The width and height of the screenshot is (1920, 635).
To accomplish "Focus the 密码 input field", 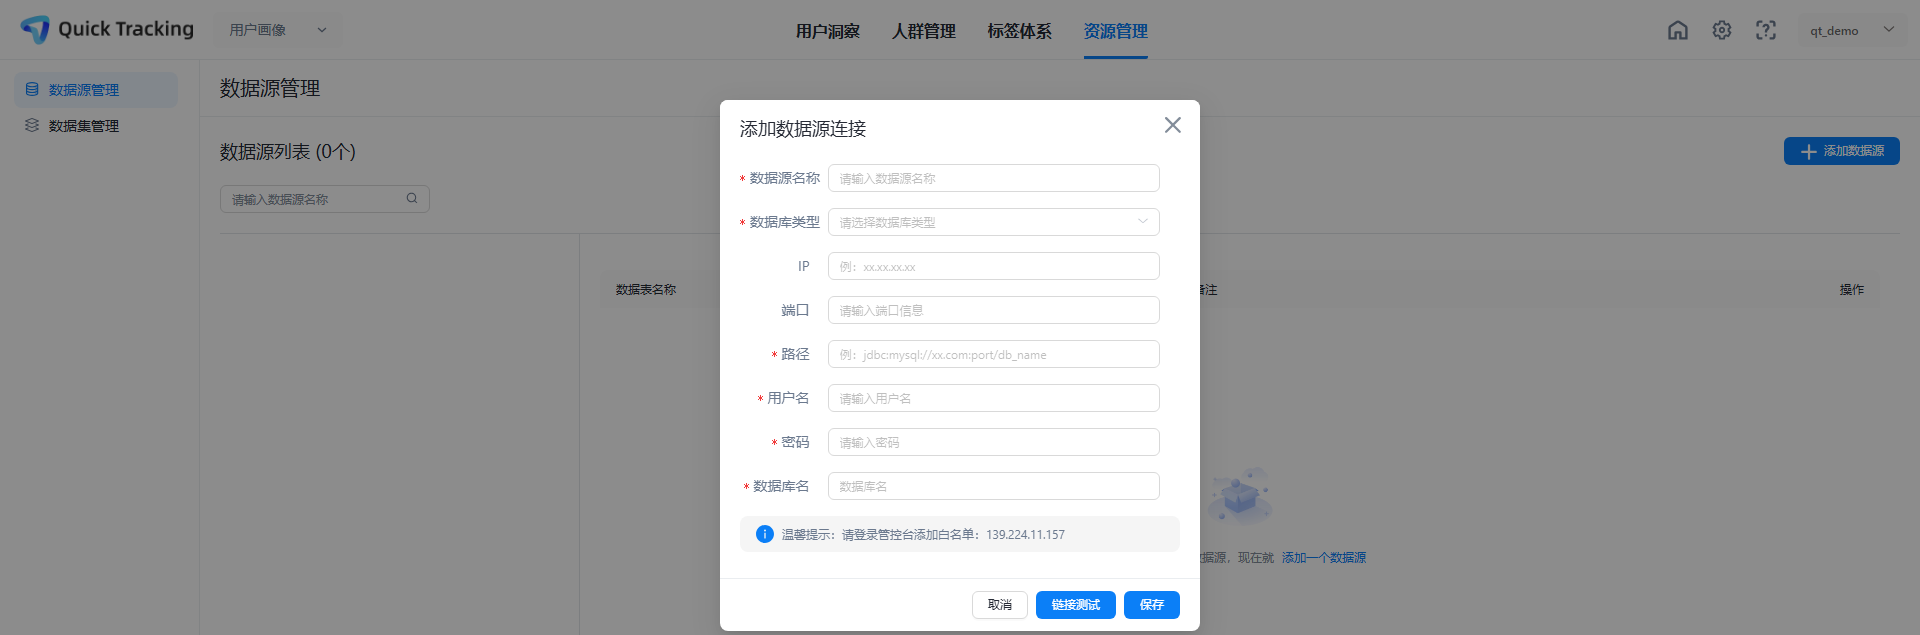I will point(994,442).
